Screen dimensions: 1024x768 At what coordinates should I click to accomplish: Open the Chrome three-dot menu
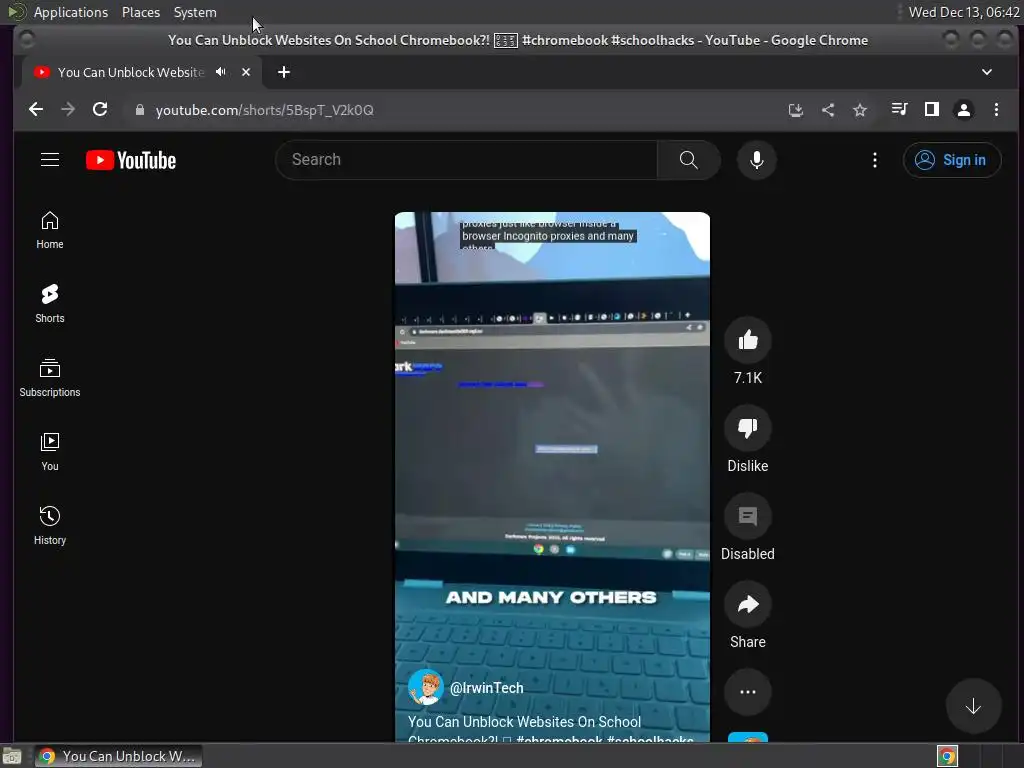tap(996, 110)
